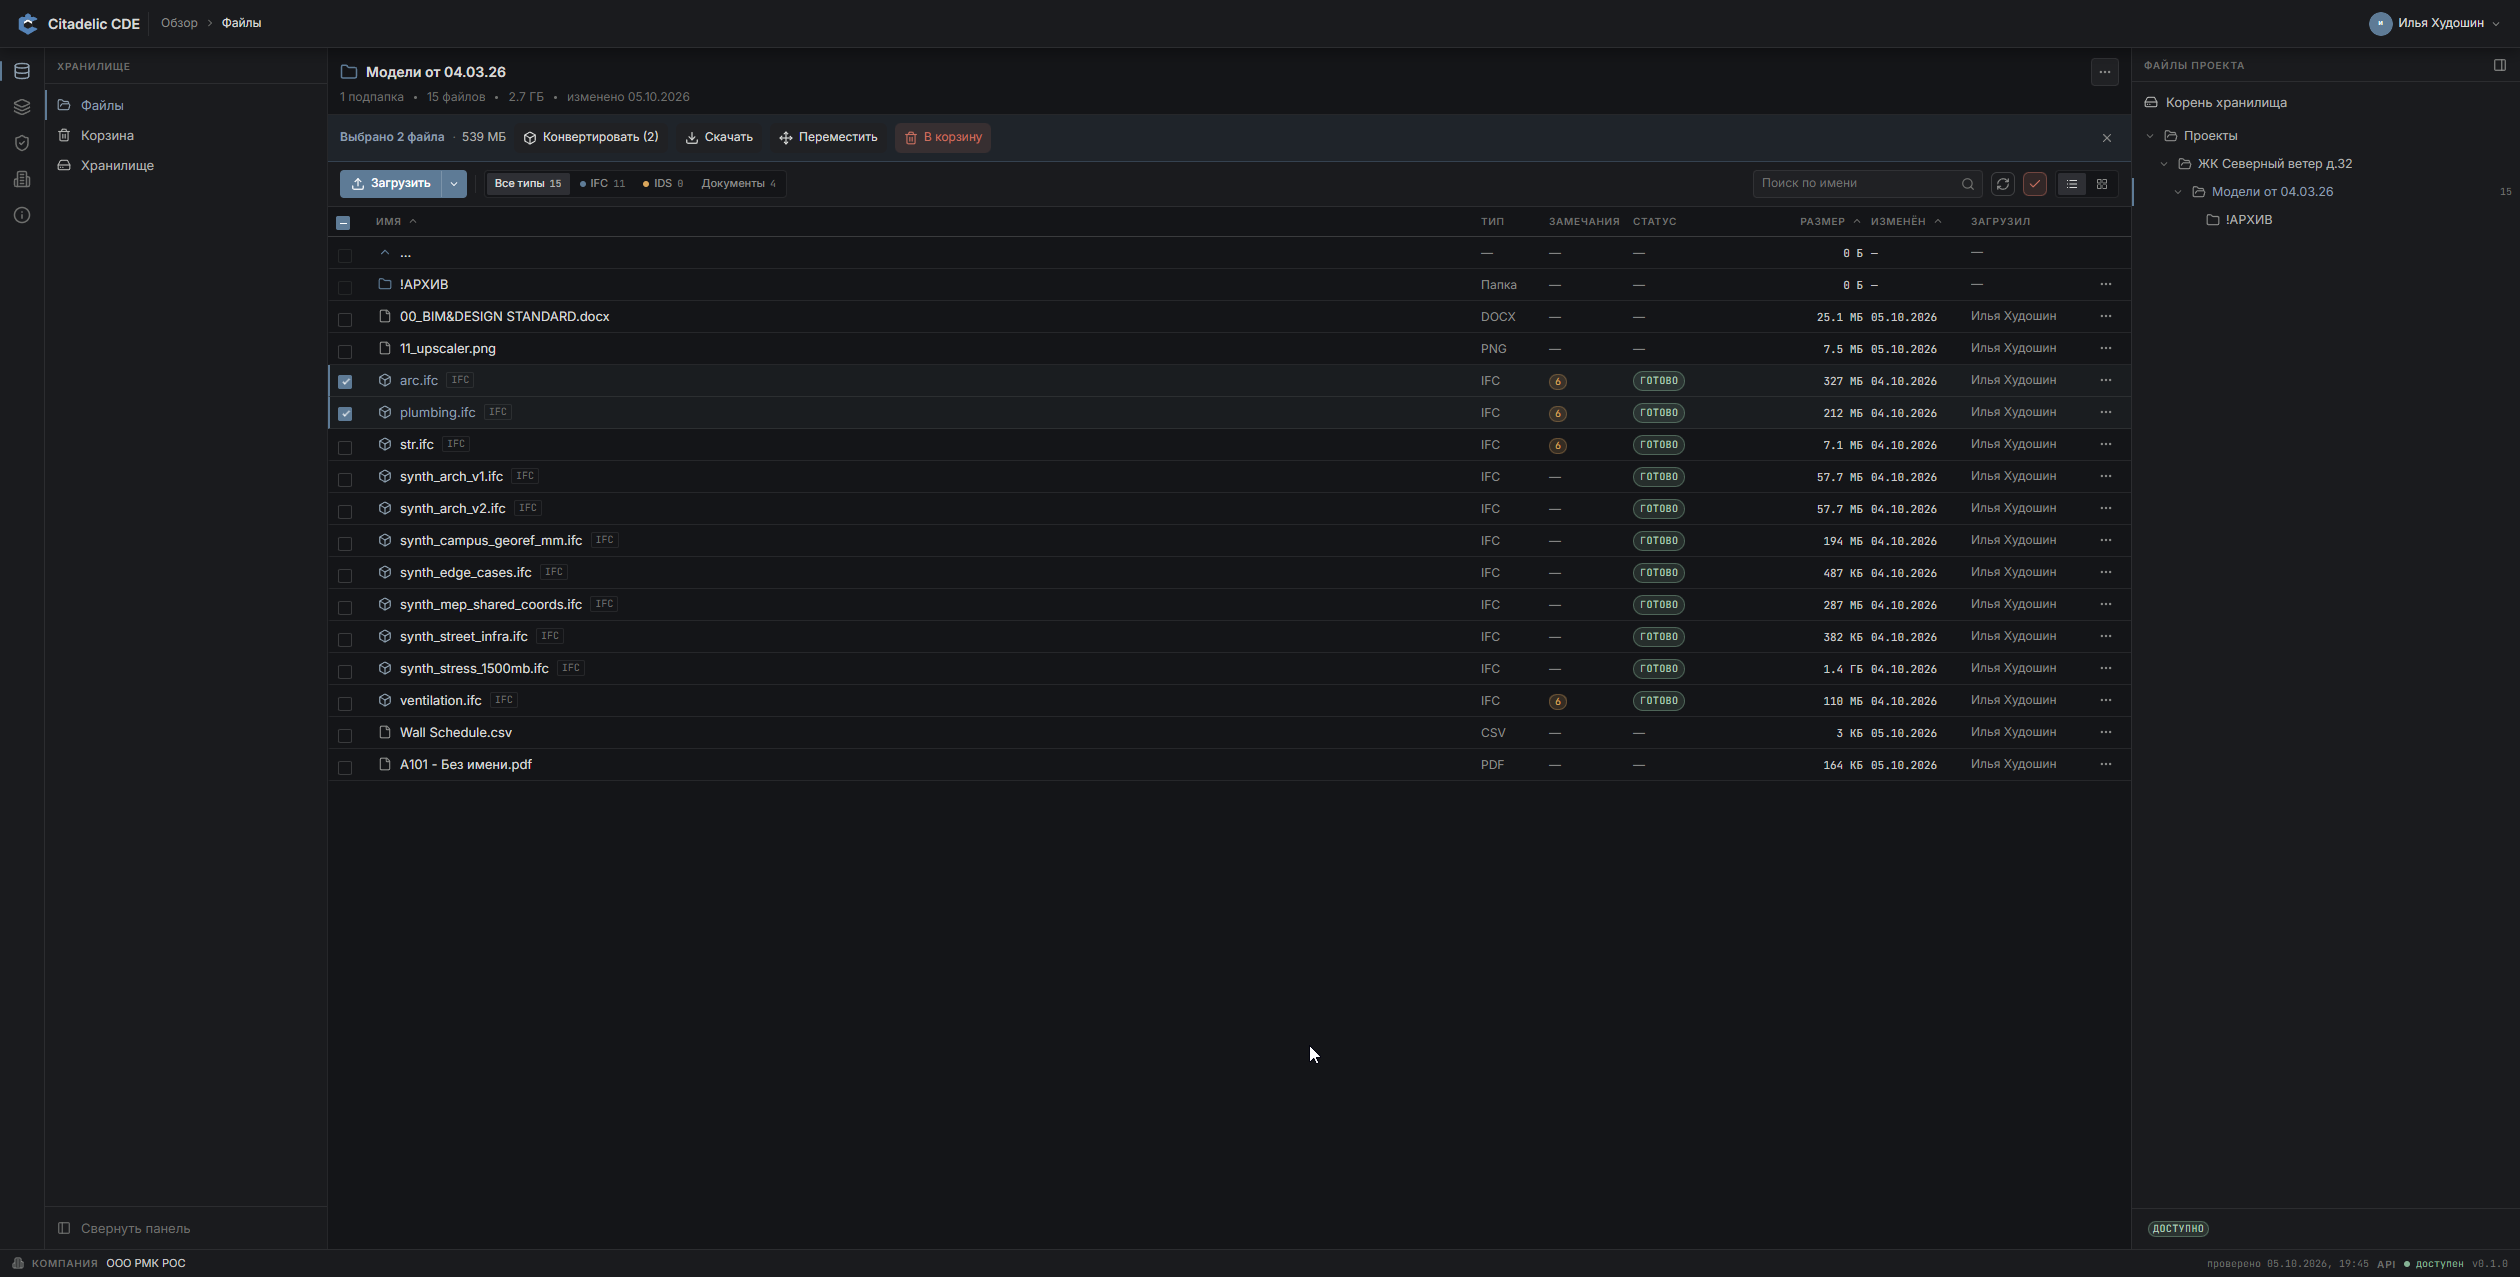Open row menu for ventilation.ifc
This screenshot has height=1277, width=2520.
pyautogui.click(x=2105, y=700)
